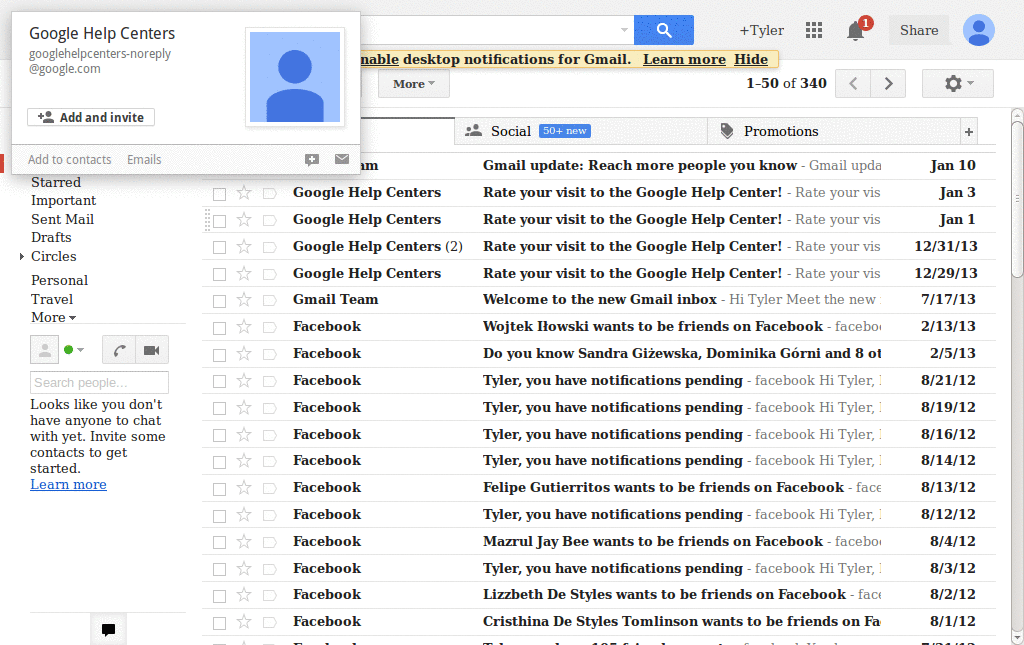Expand the More labels list in the sidebar
Image resolution: width=1024 pixels, height=645 pixels.
pyautogui.click(x=54, y=317)
